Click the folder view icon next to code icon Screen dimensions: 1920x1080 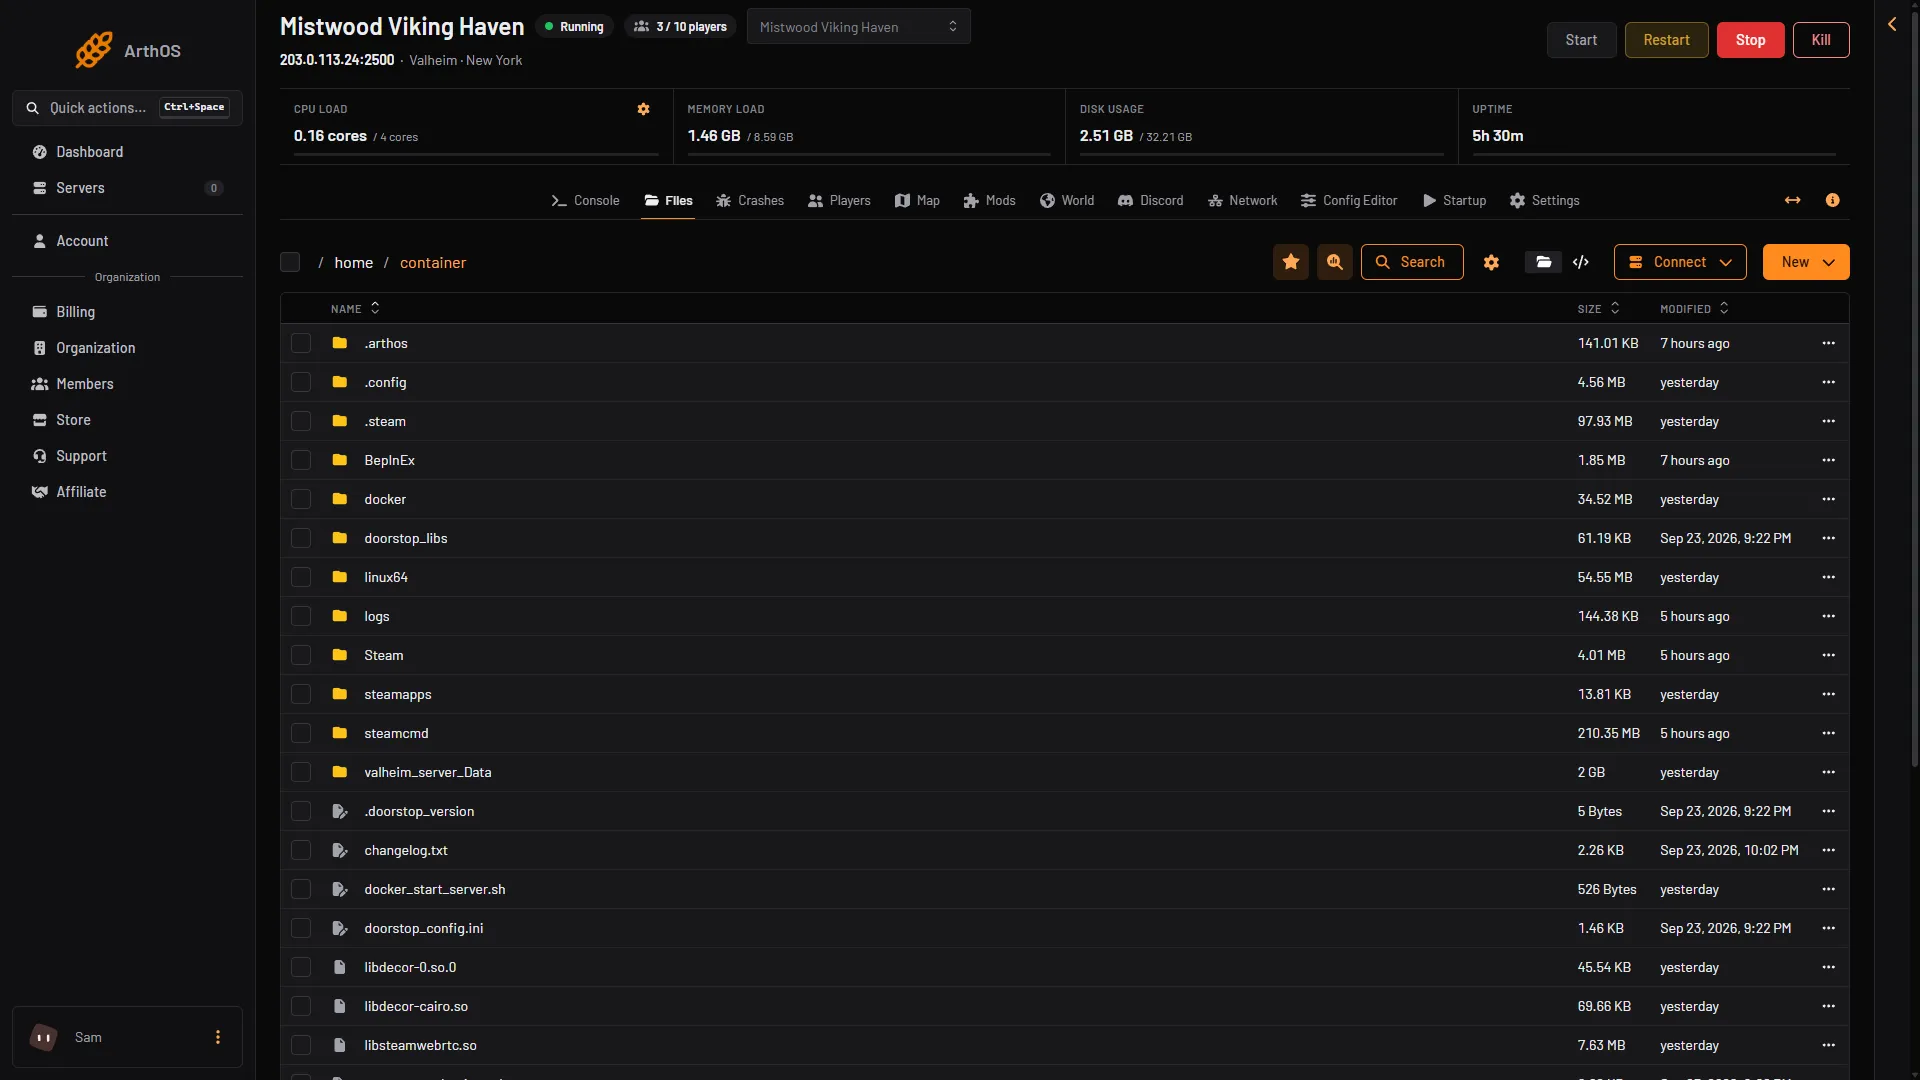[x=1543, y=262]
